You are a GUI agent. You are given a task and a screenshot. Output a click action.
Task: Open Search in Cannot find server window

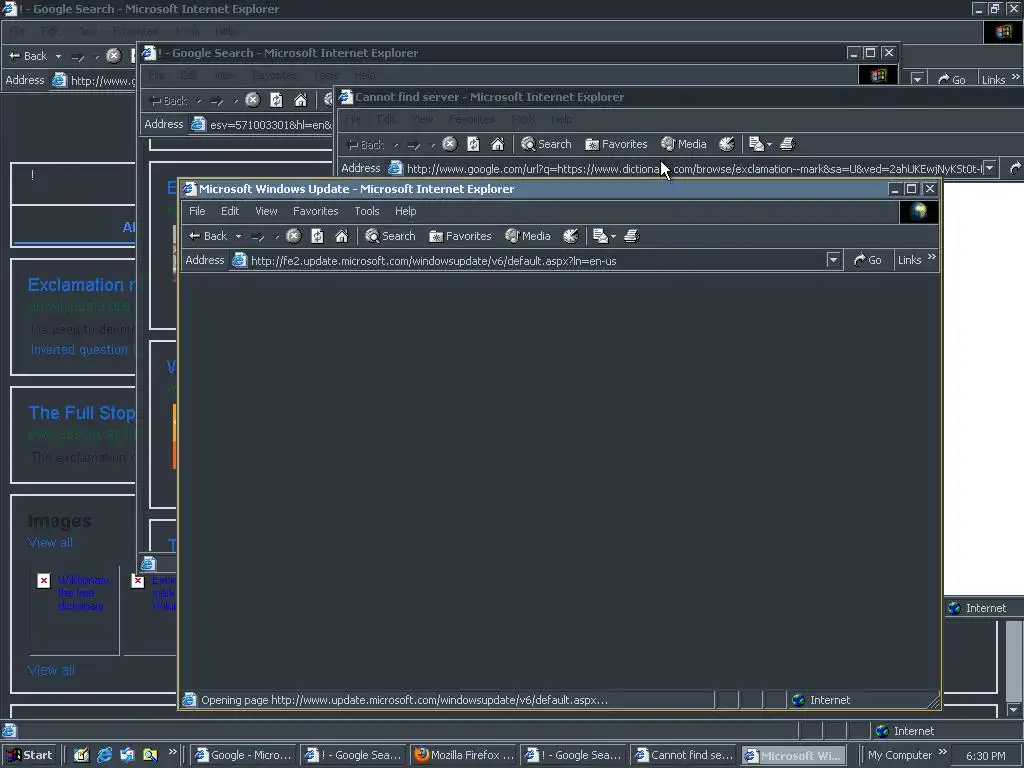546,144
